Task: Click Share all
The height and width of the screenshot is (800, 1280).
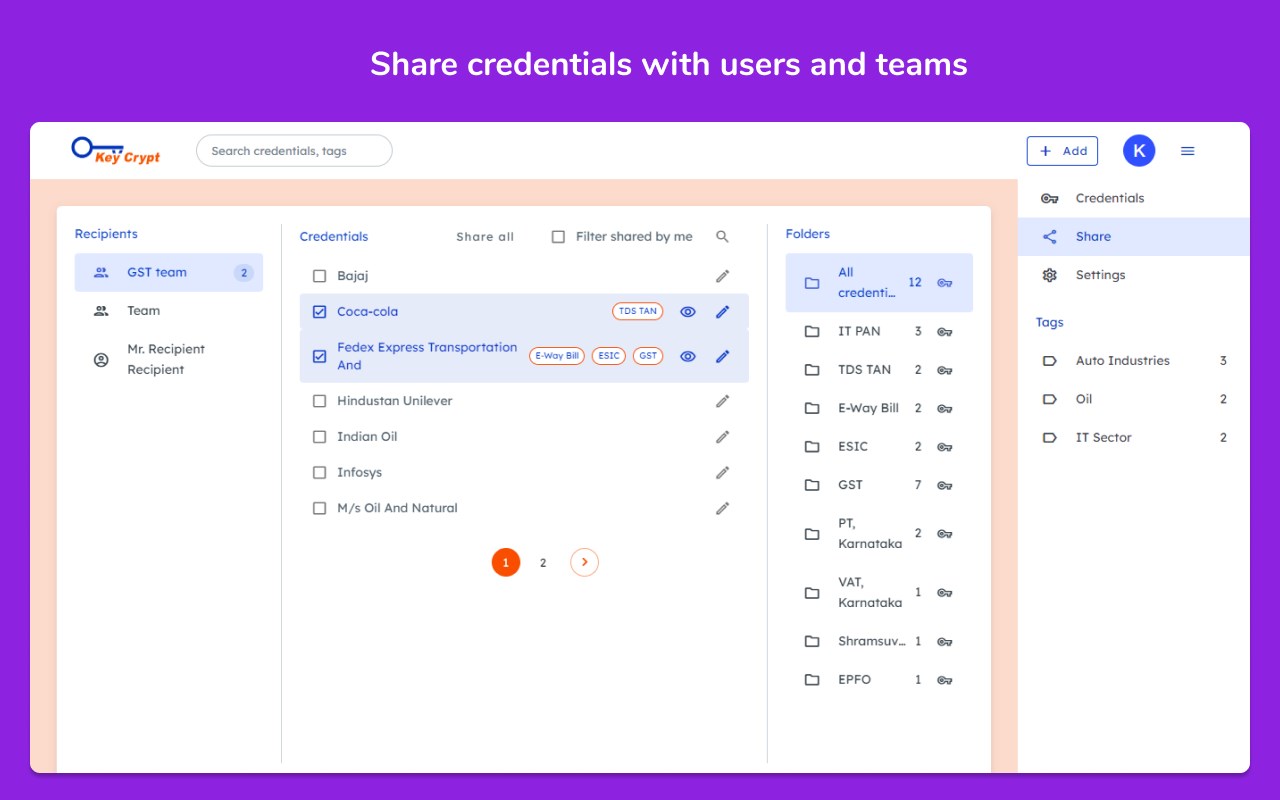Action: tap(485, 237)
